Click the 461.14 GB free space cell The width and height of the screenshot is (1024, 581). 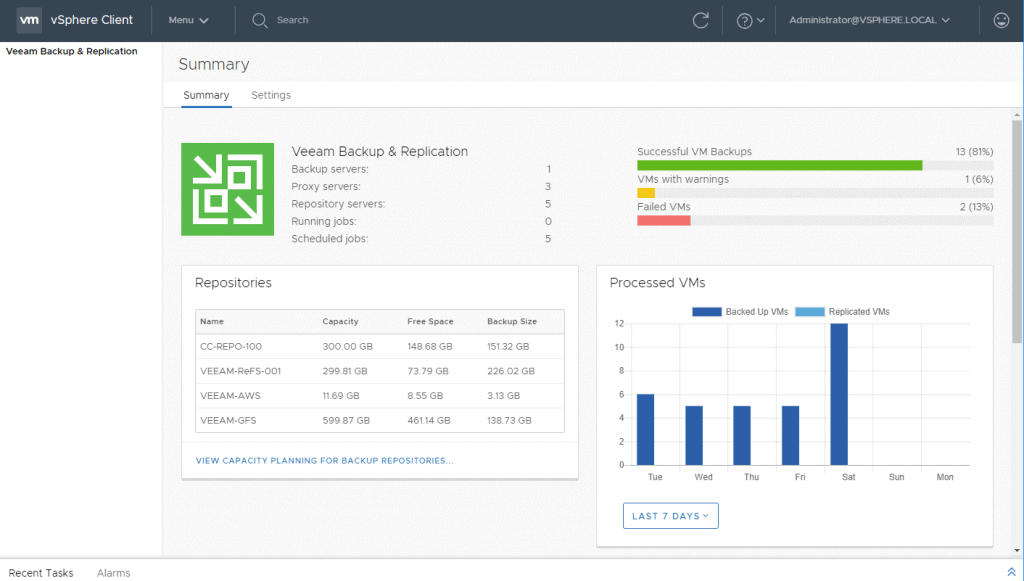coord(429,420)
